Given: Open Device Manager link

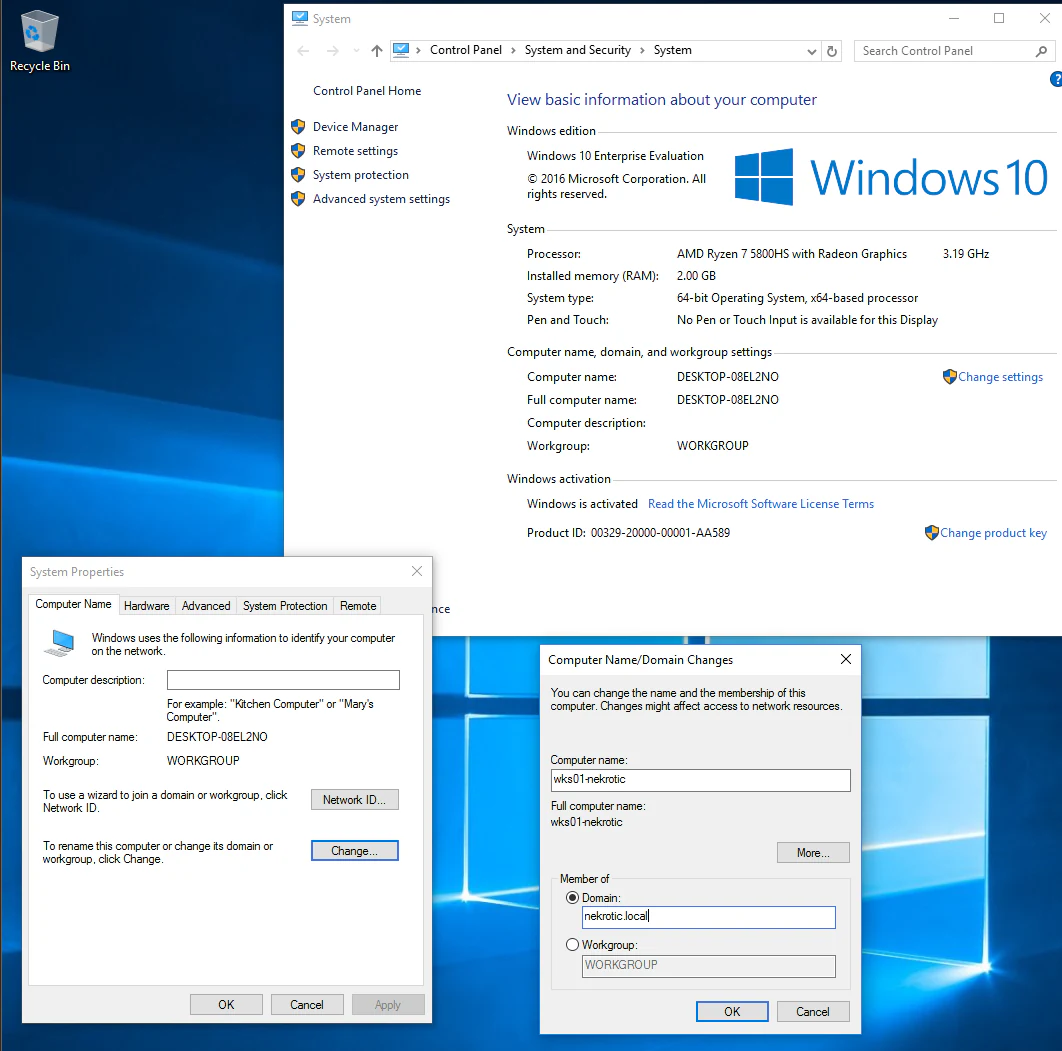Looking at the screenshot, I should click(356, 127).
